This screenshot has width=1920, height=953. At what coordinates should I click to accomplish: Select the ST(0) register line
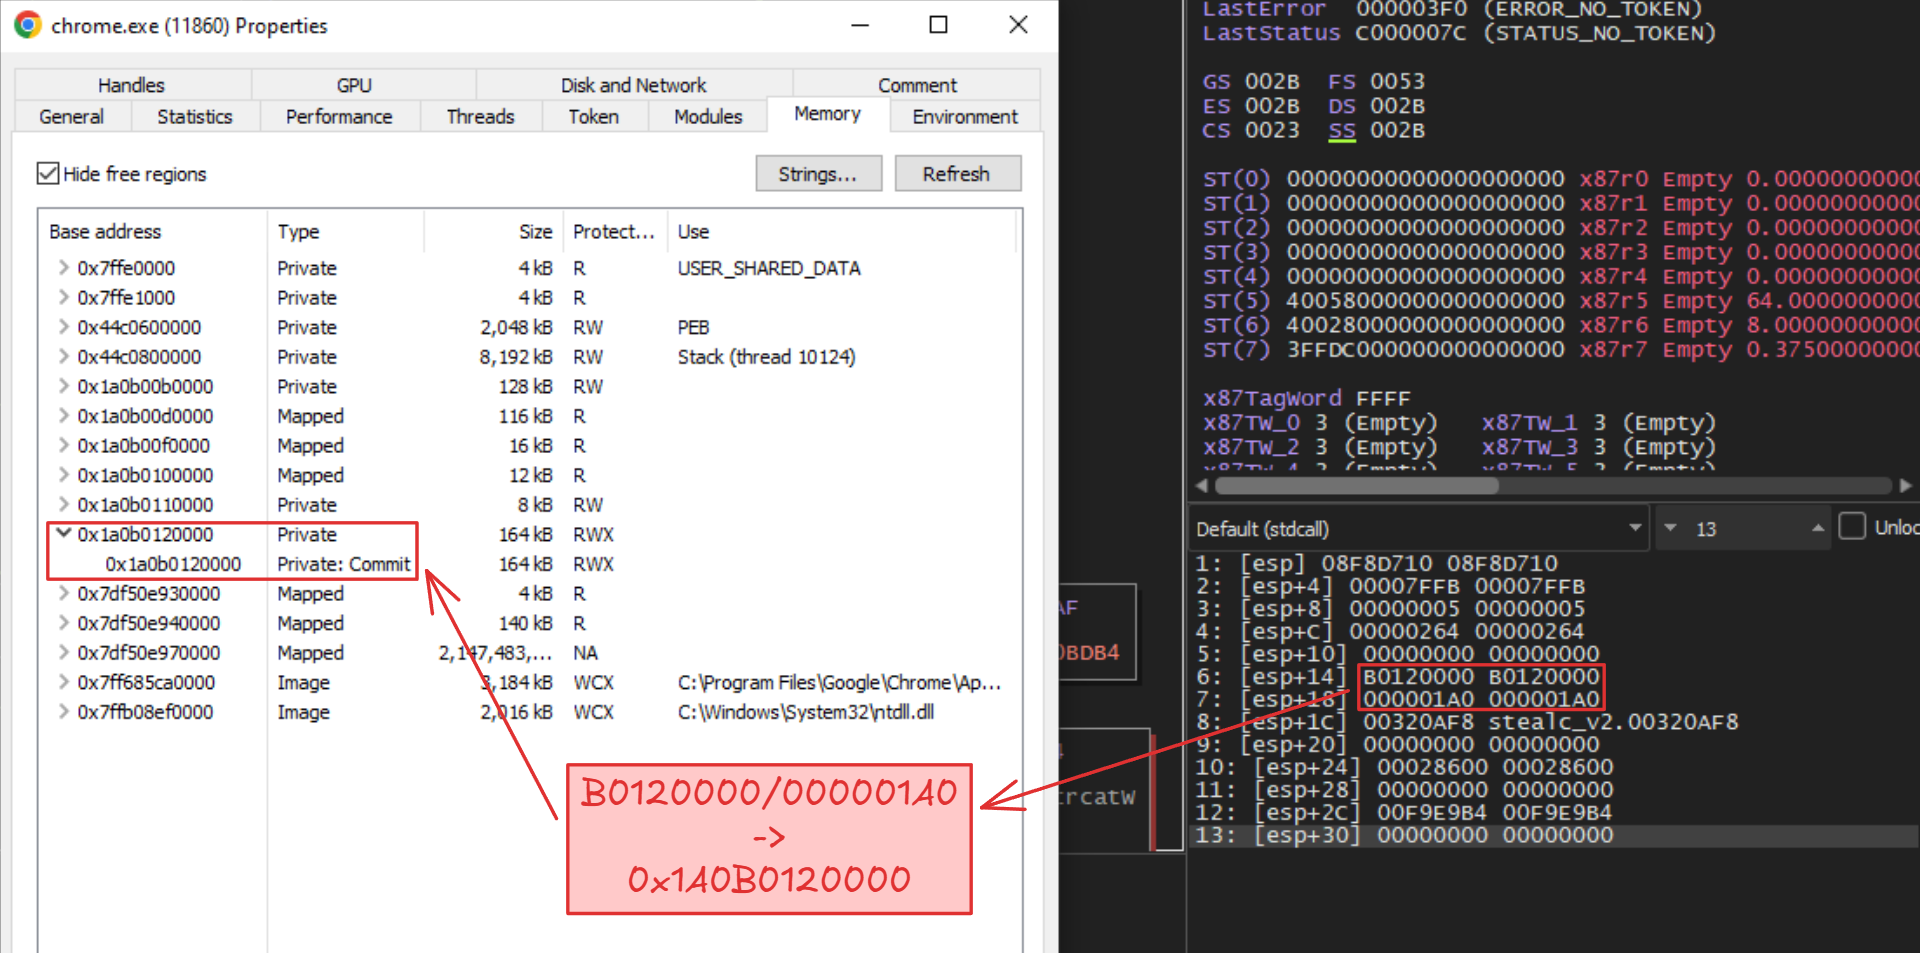coord(1560,179)
